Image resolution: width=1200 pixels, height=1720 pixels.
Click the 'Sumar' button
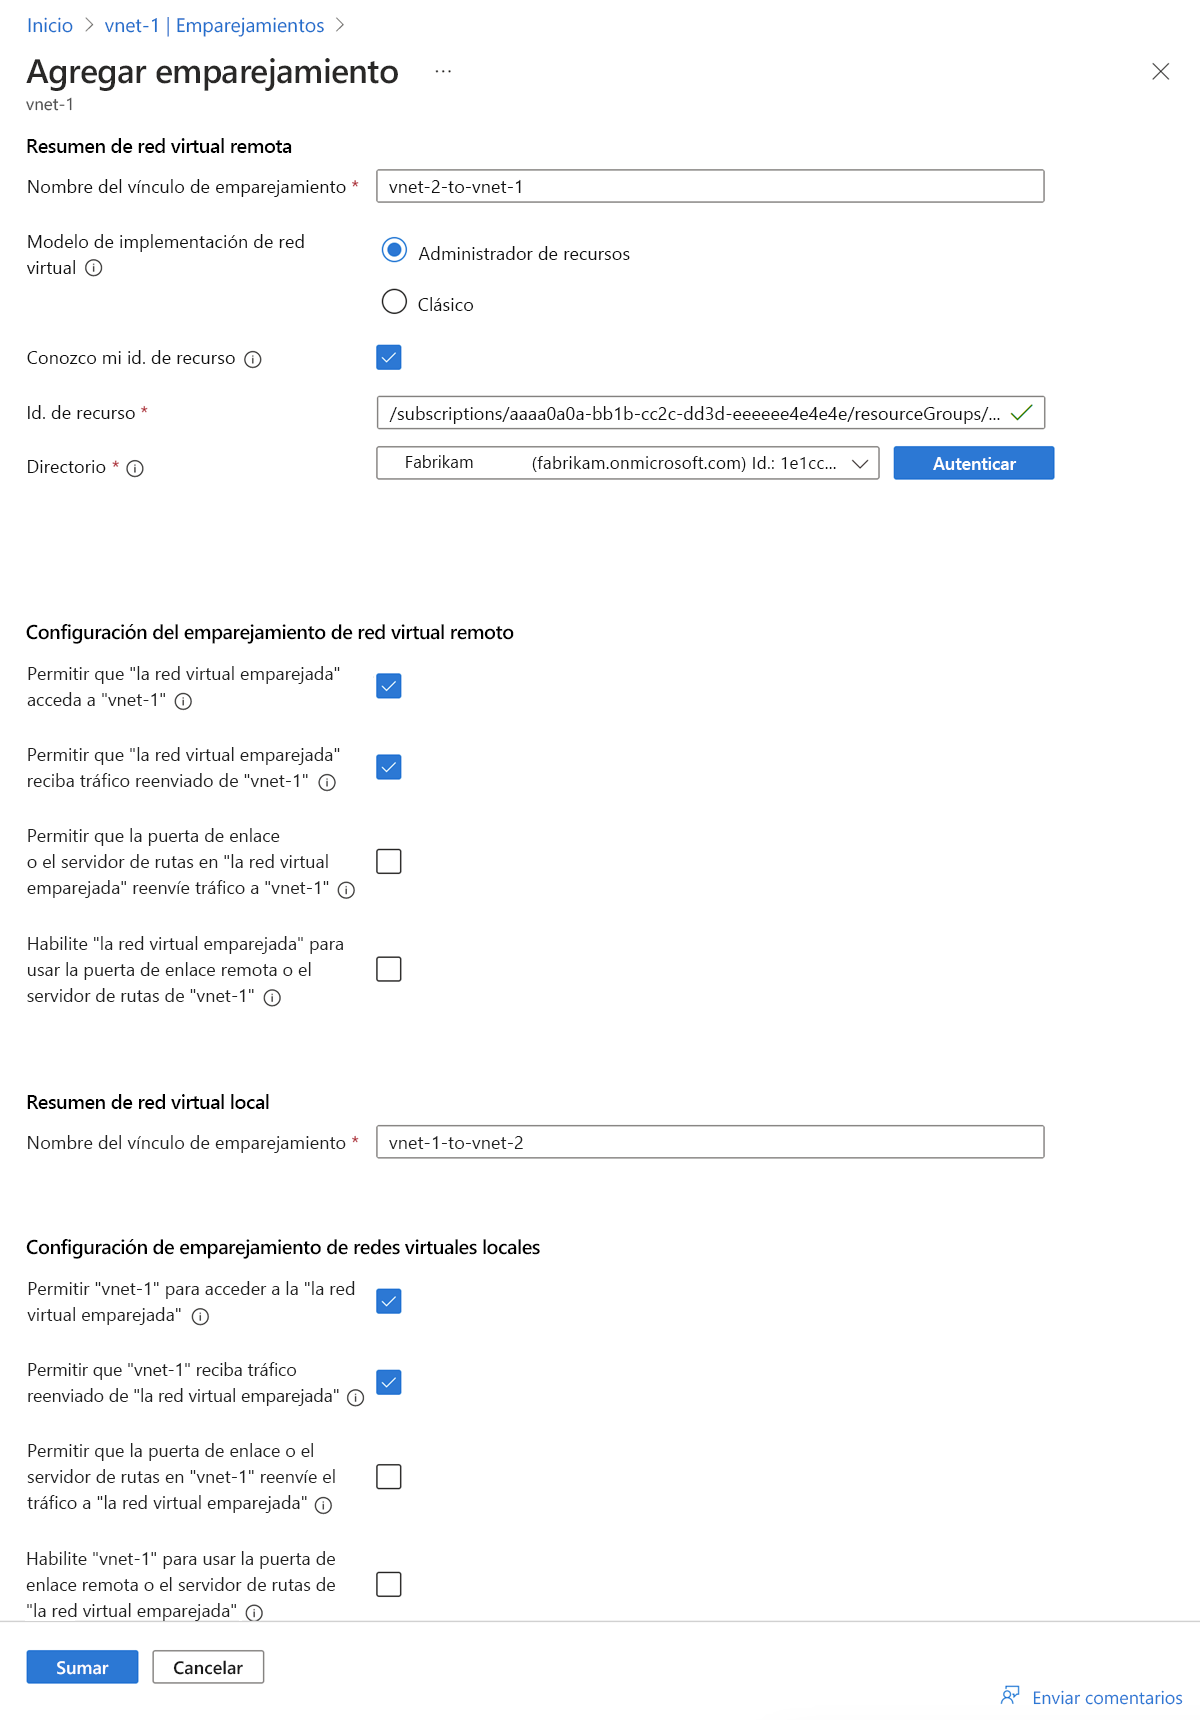click(x=82, y=1667)
